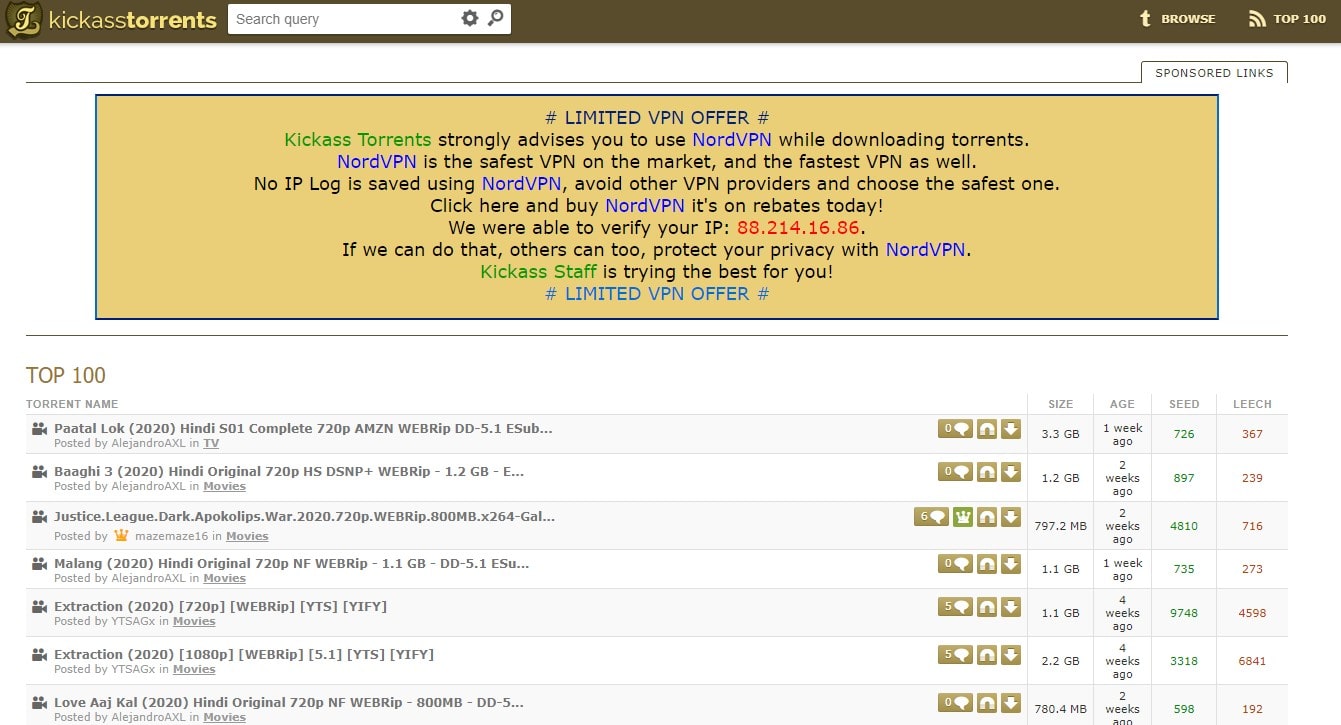Click the seed count 4810

(x=1184, y=526)
